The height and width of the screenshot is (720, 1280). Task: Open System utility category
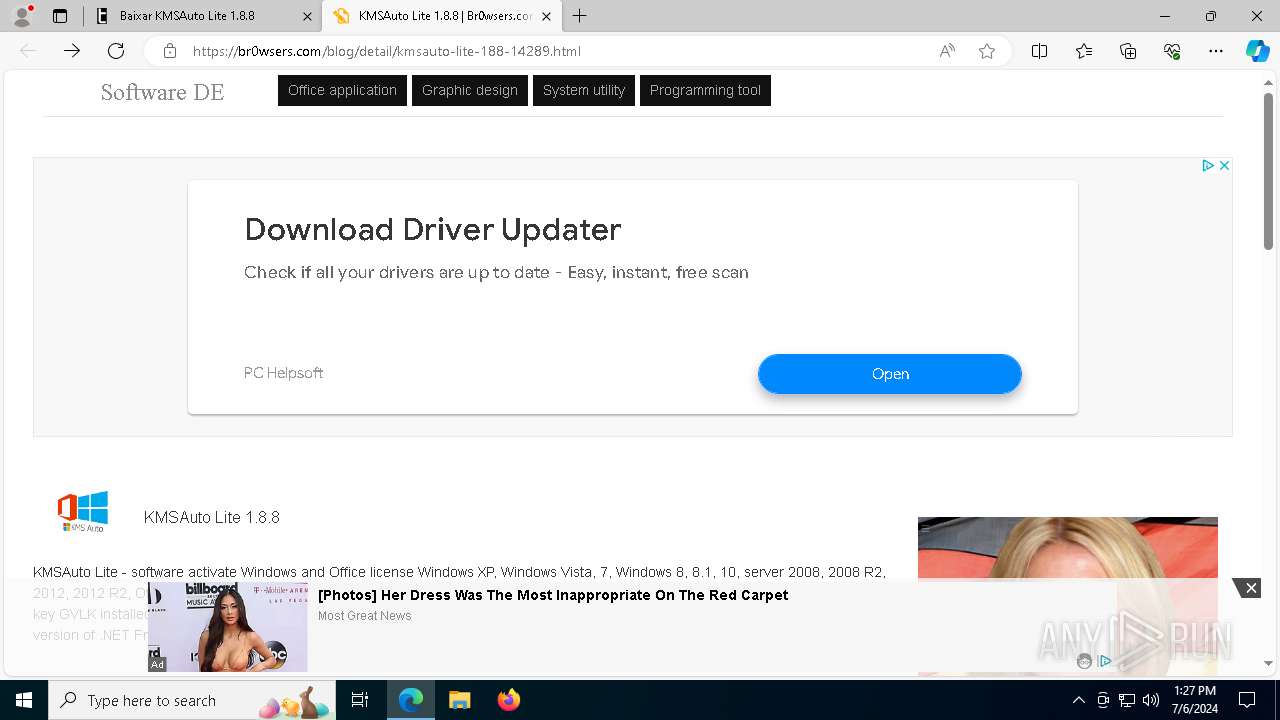point(584,90)
